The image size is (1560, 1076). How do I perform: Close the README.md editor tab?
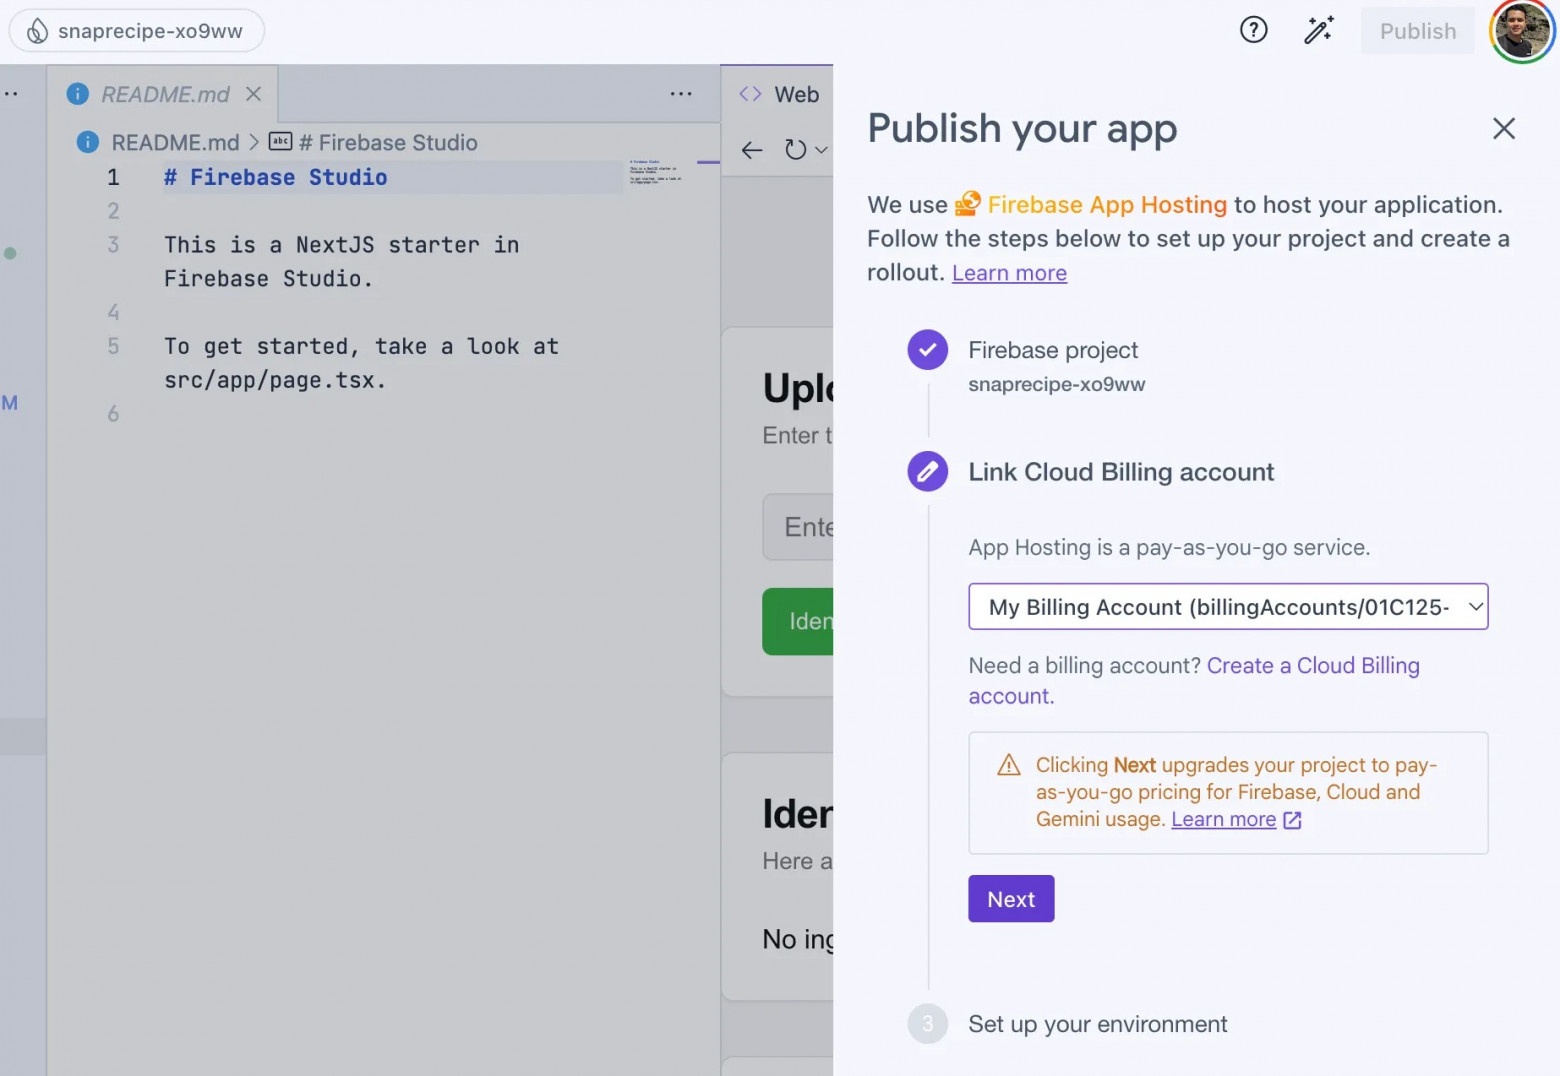[x=254, y=94]
